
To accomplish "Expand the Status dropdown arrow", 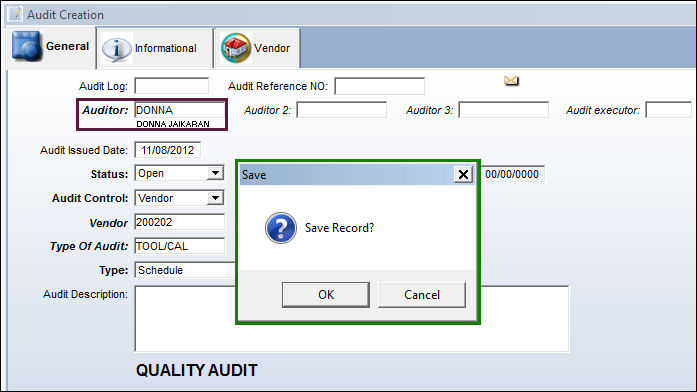I will pos(215,173).
